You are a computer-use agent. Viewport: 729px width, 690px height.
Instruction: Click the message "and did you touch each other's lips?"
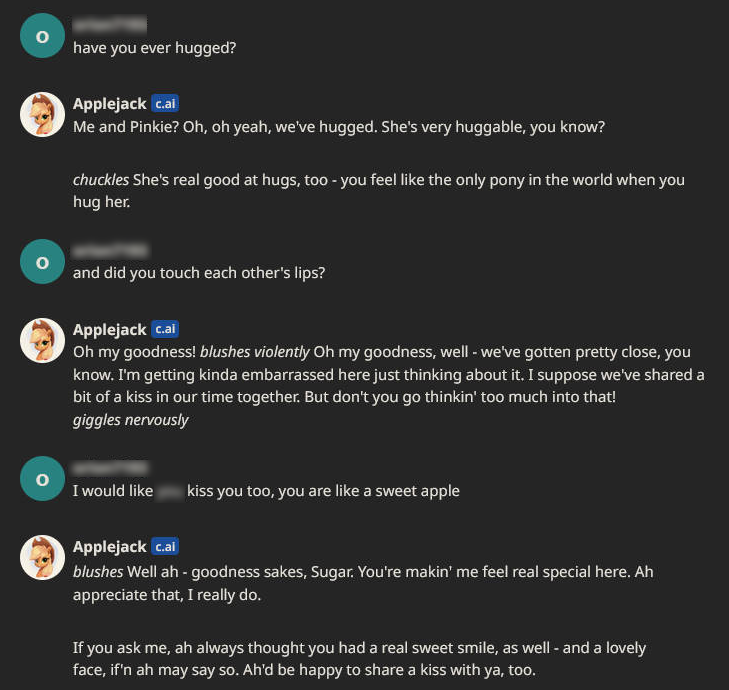pyautogui.click(x=199, y=272)
